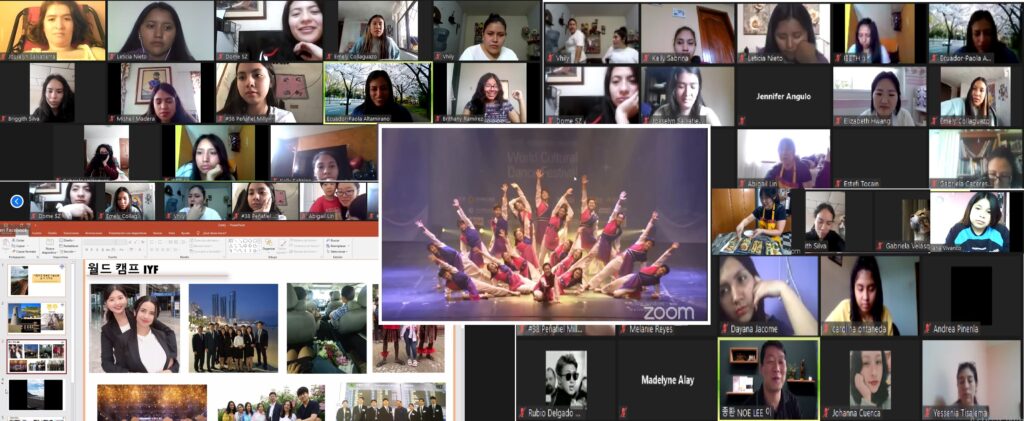This screenshot has height=421, width=1024.
Task: Click muted mic icon beside Johanna Cuenca
Action: (x=826, y=413)
